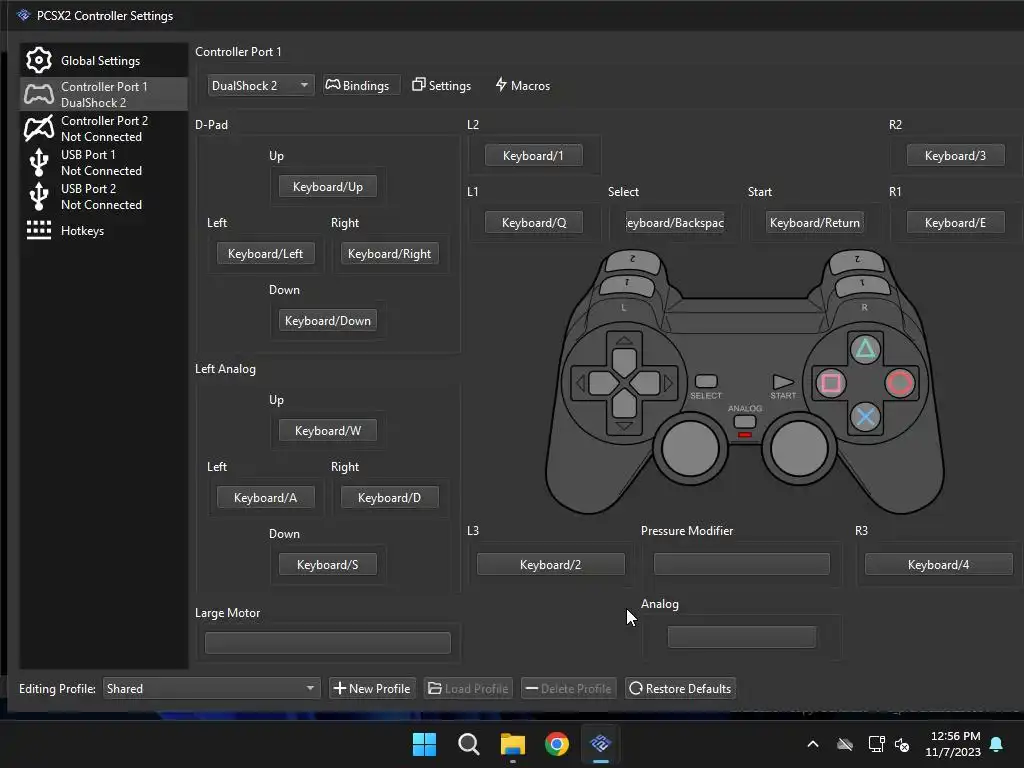Rebind L2 Keyboard/1 binding
The image size is (1024, 768).
(x=533, y=155)
